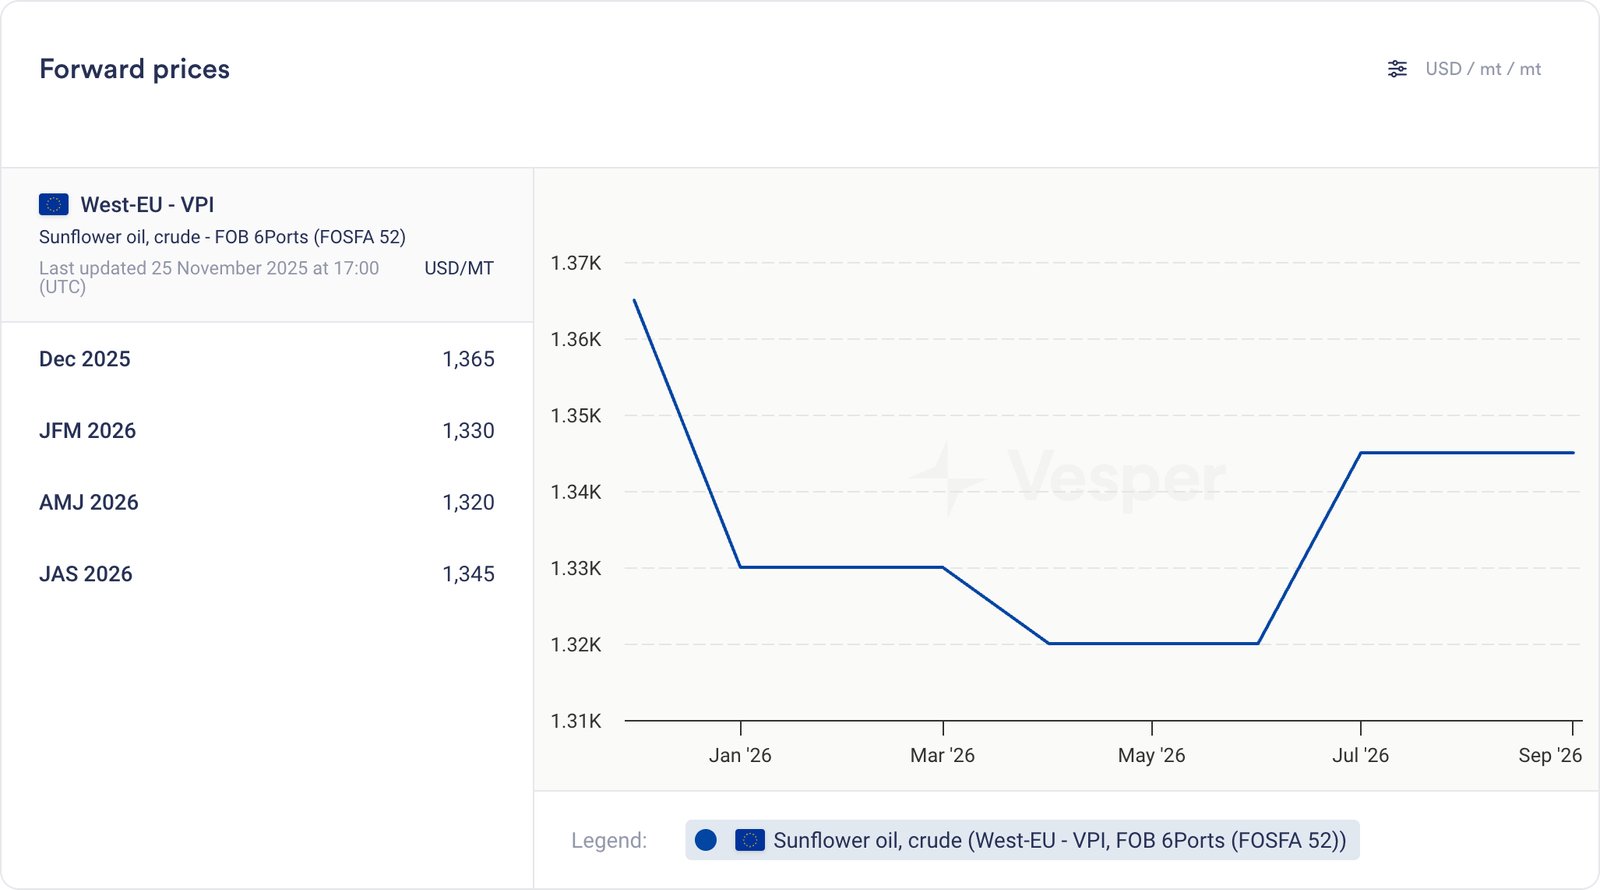Click the blue circle in the legend
Screen dimensions: 1600x890
coord(706,840)
